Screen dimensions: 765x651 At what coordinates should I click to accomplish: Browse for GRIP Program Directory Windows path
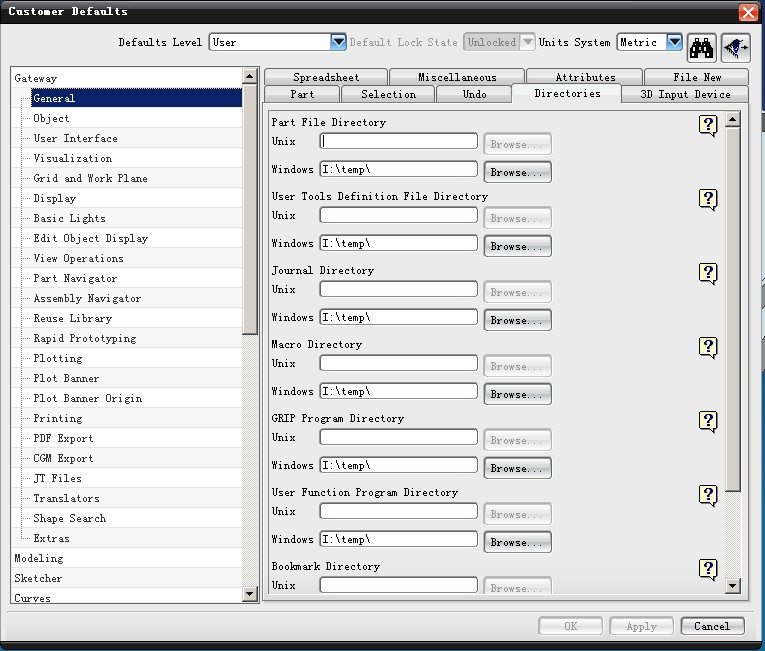518,468
